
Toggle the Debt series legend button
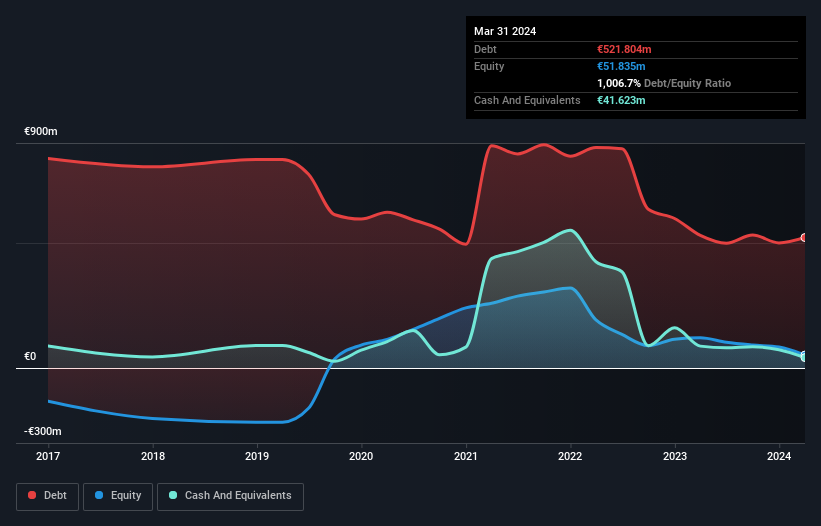(48, 496)
